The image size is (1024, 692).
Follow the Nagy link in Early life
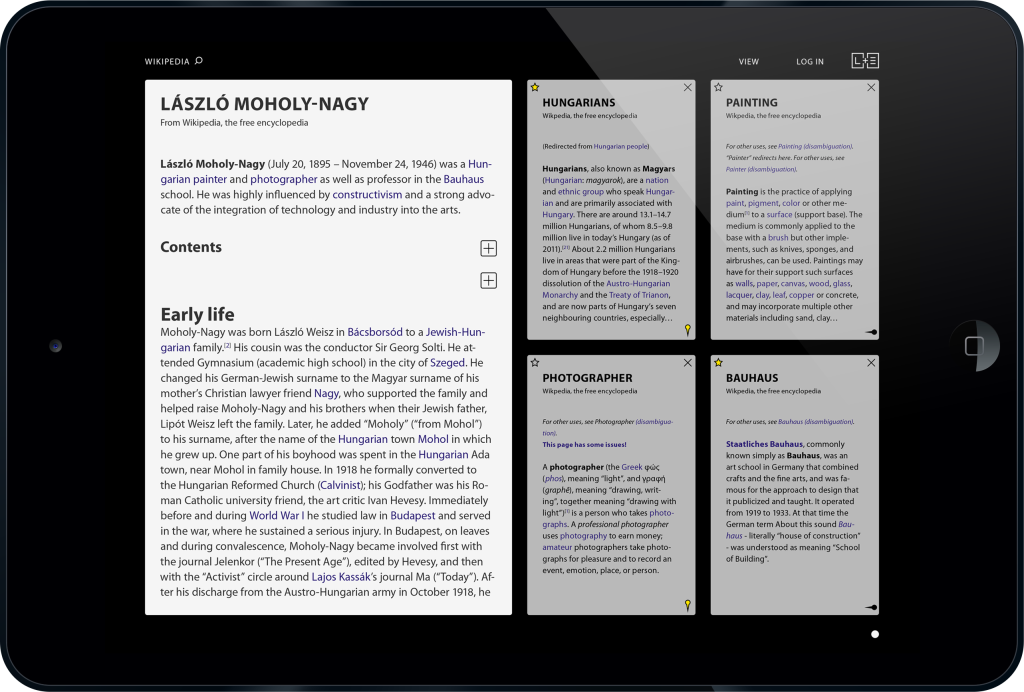click(326, 394)
